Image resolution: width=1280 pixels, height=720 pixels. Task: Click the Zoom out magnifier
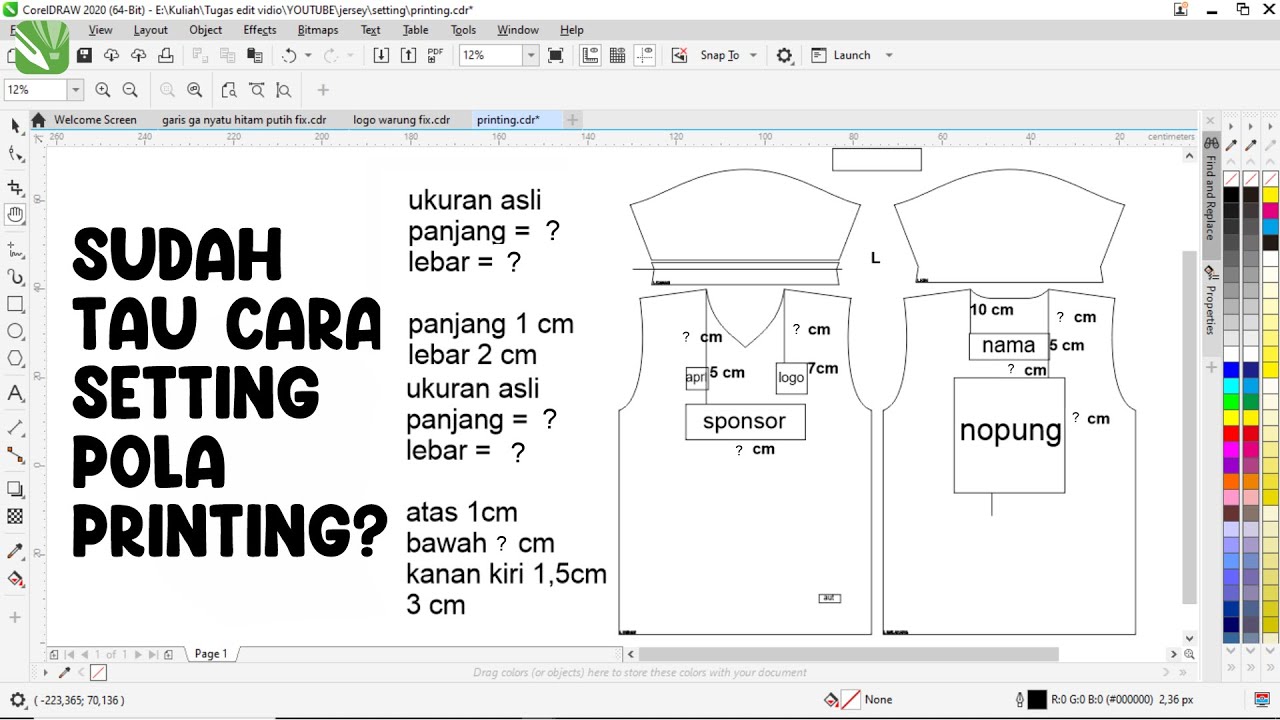point(130,90)
